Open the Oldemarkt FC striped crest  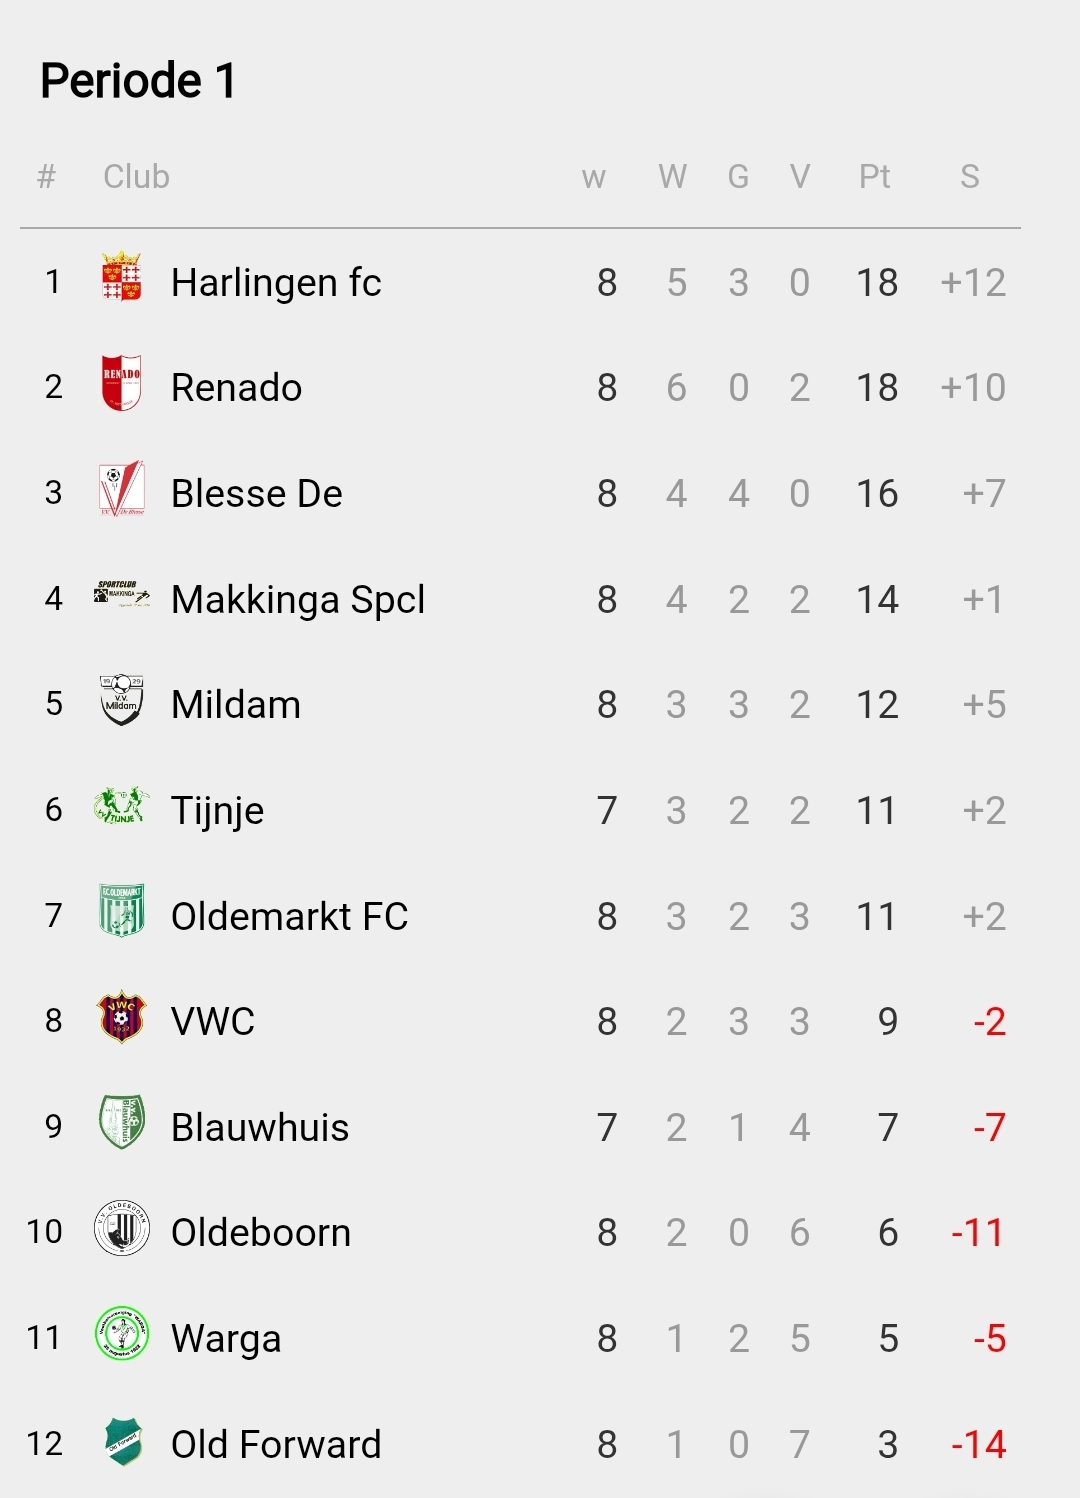121,911
